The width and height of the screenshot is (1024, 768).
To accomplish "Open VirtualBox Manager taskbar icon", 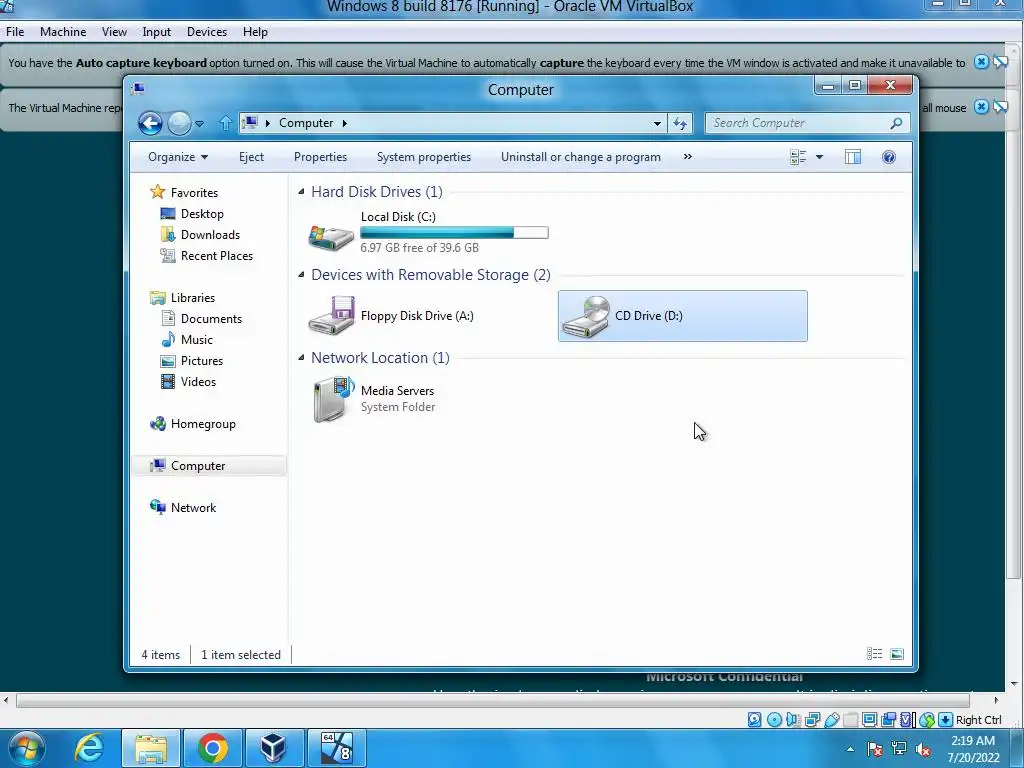I will coord(274,748).
